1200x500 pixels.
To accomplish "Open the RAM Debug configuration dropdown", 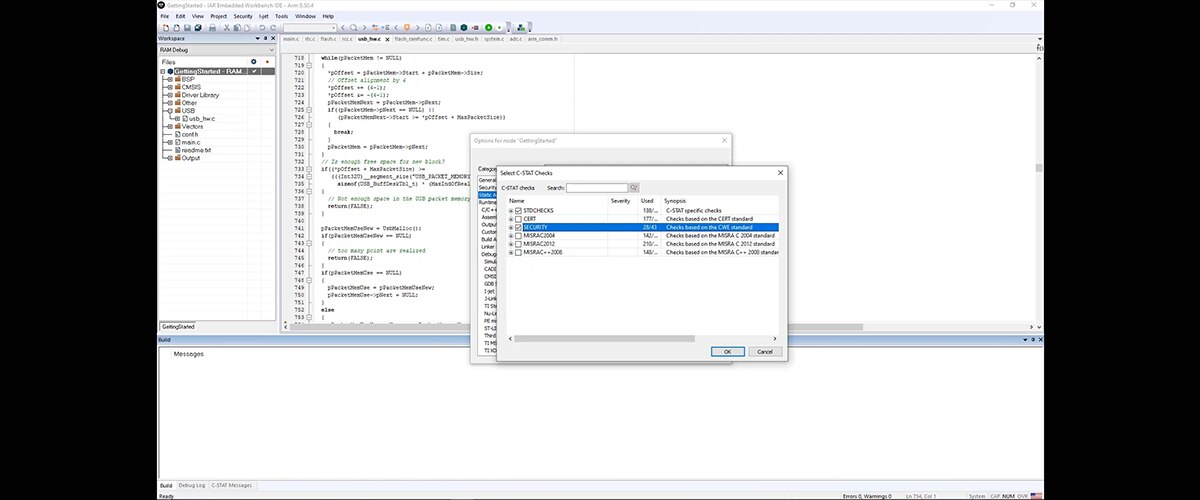I will point(271,49).
